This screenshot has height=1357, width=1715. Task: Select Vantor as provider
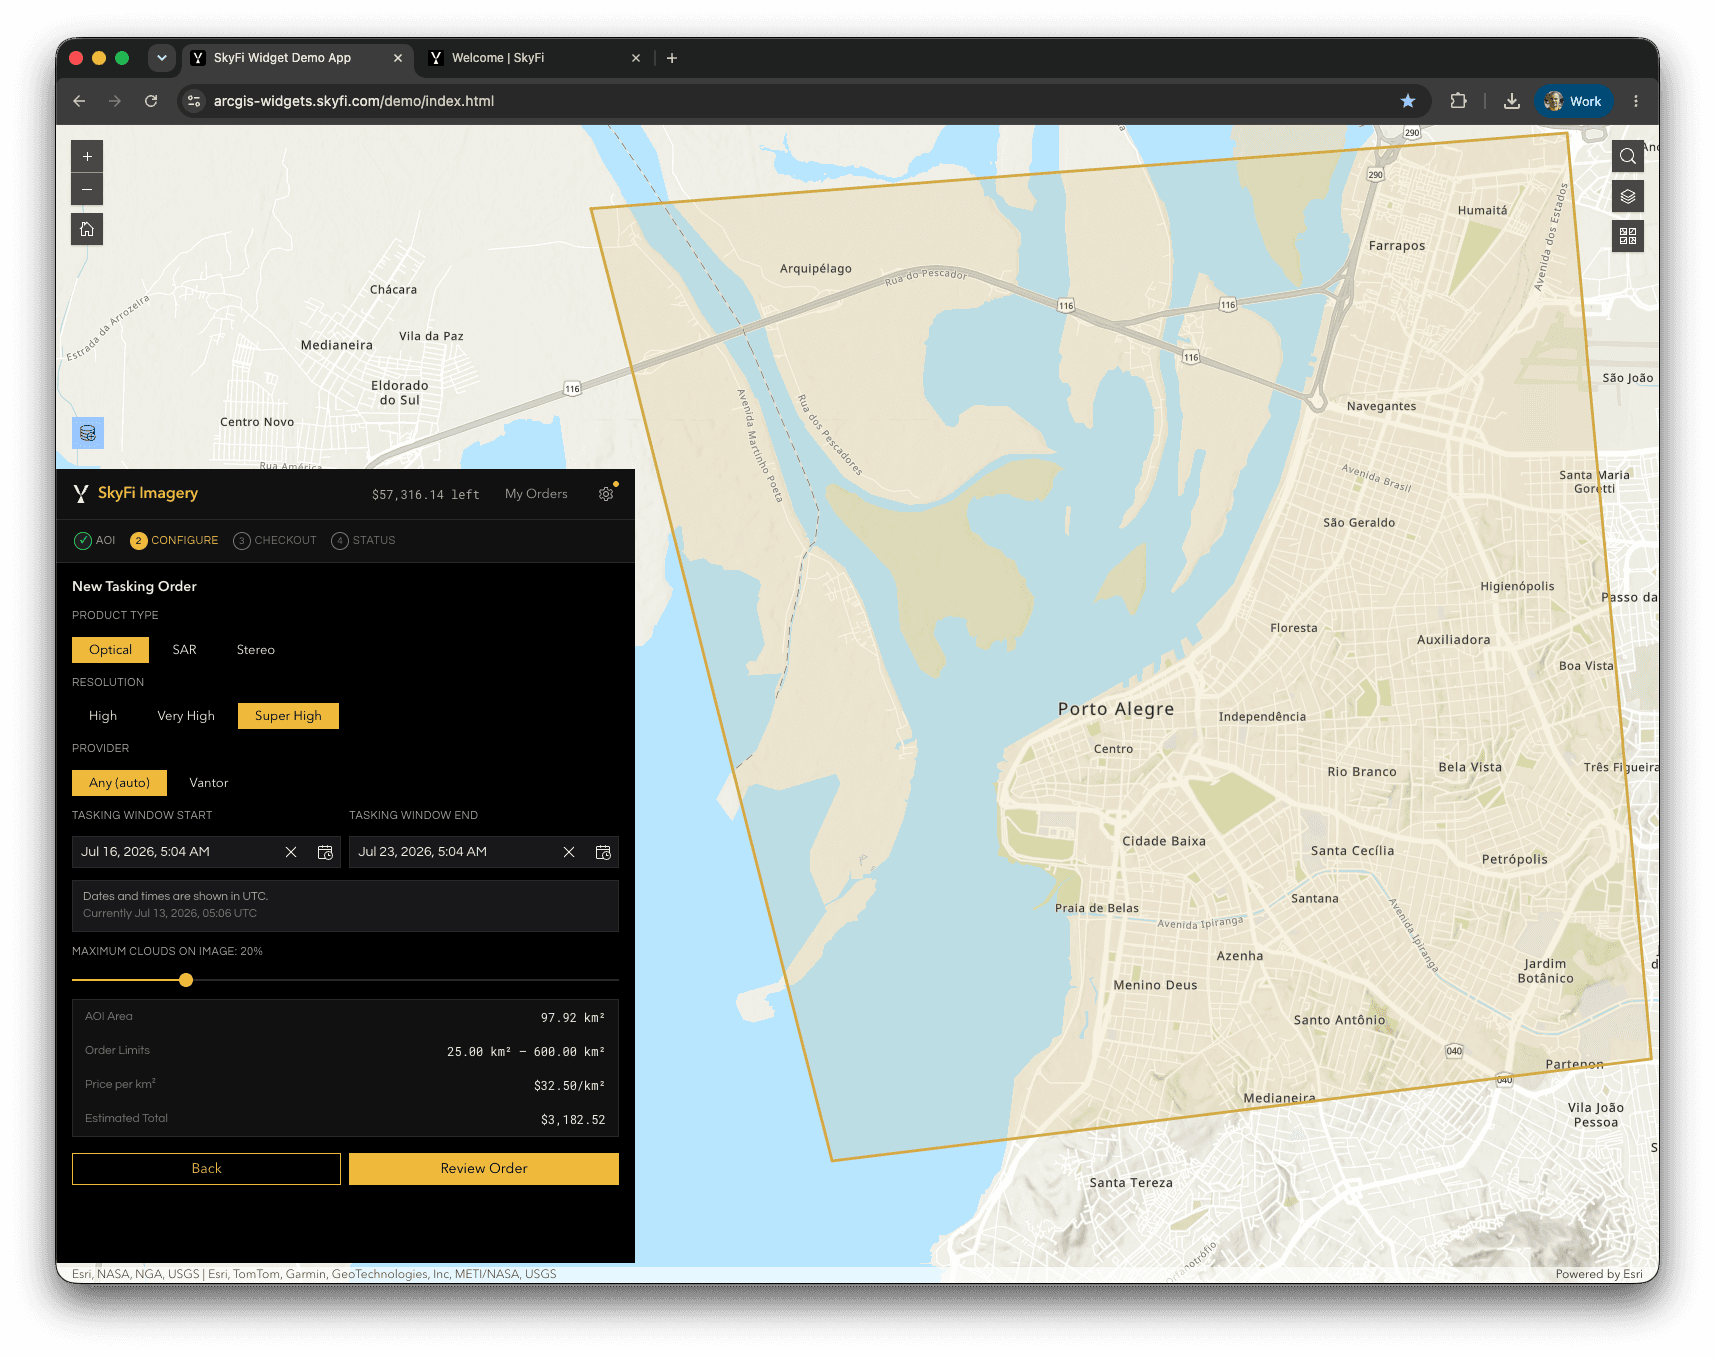pos(209,783)
